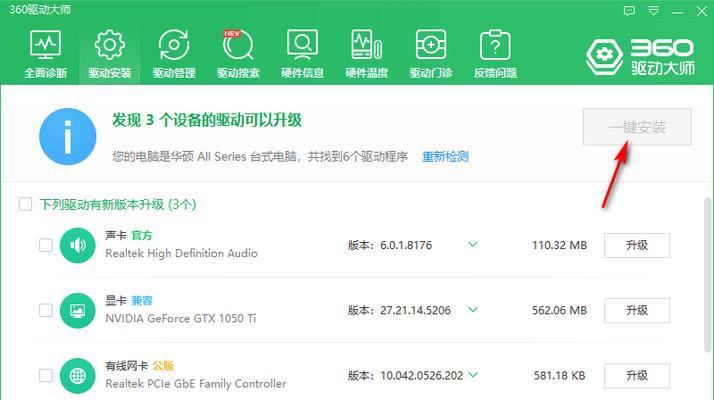Click the driver list vertical scrollbar
The width and height of the screenshot is (714, 400).
[x=707, y=275]
